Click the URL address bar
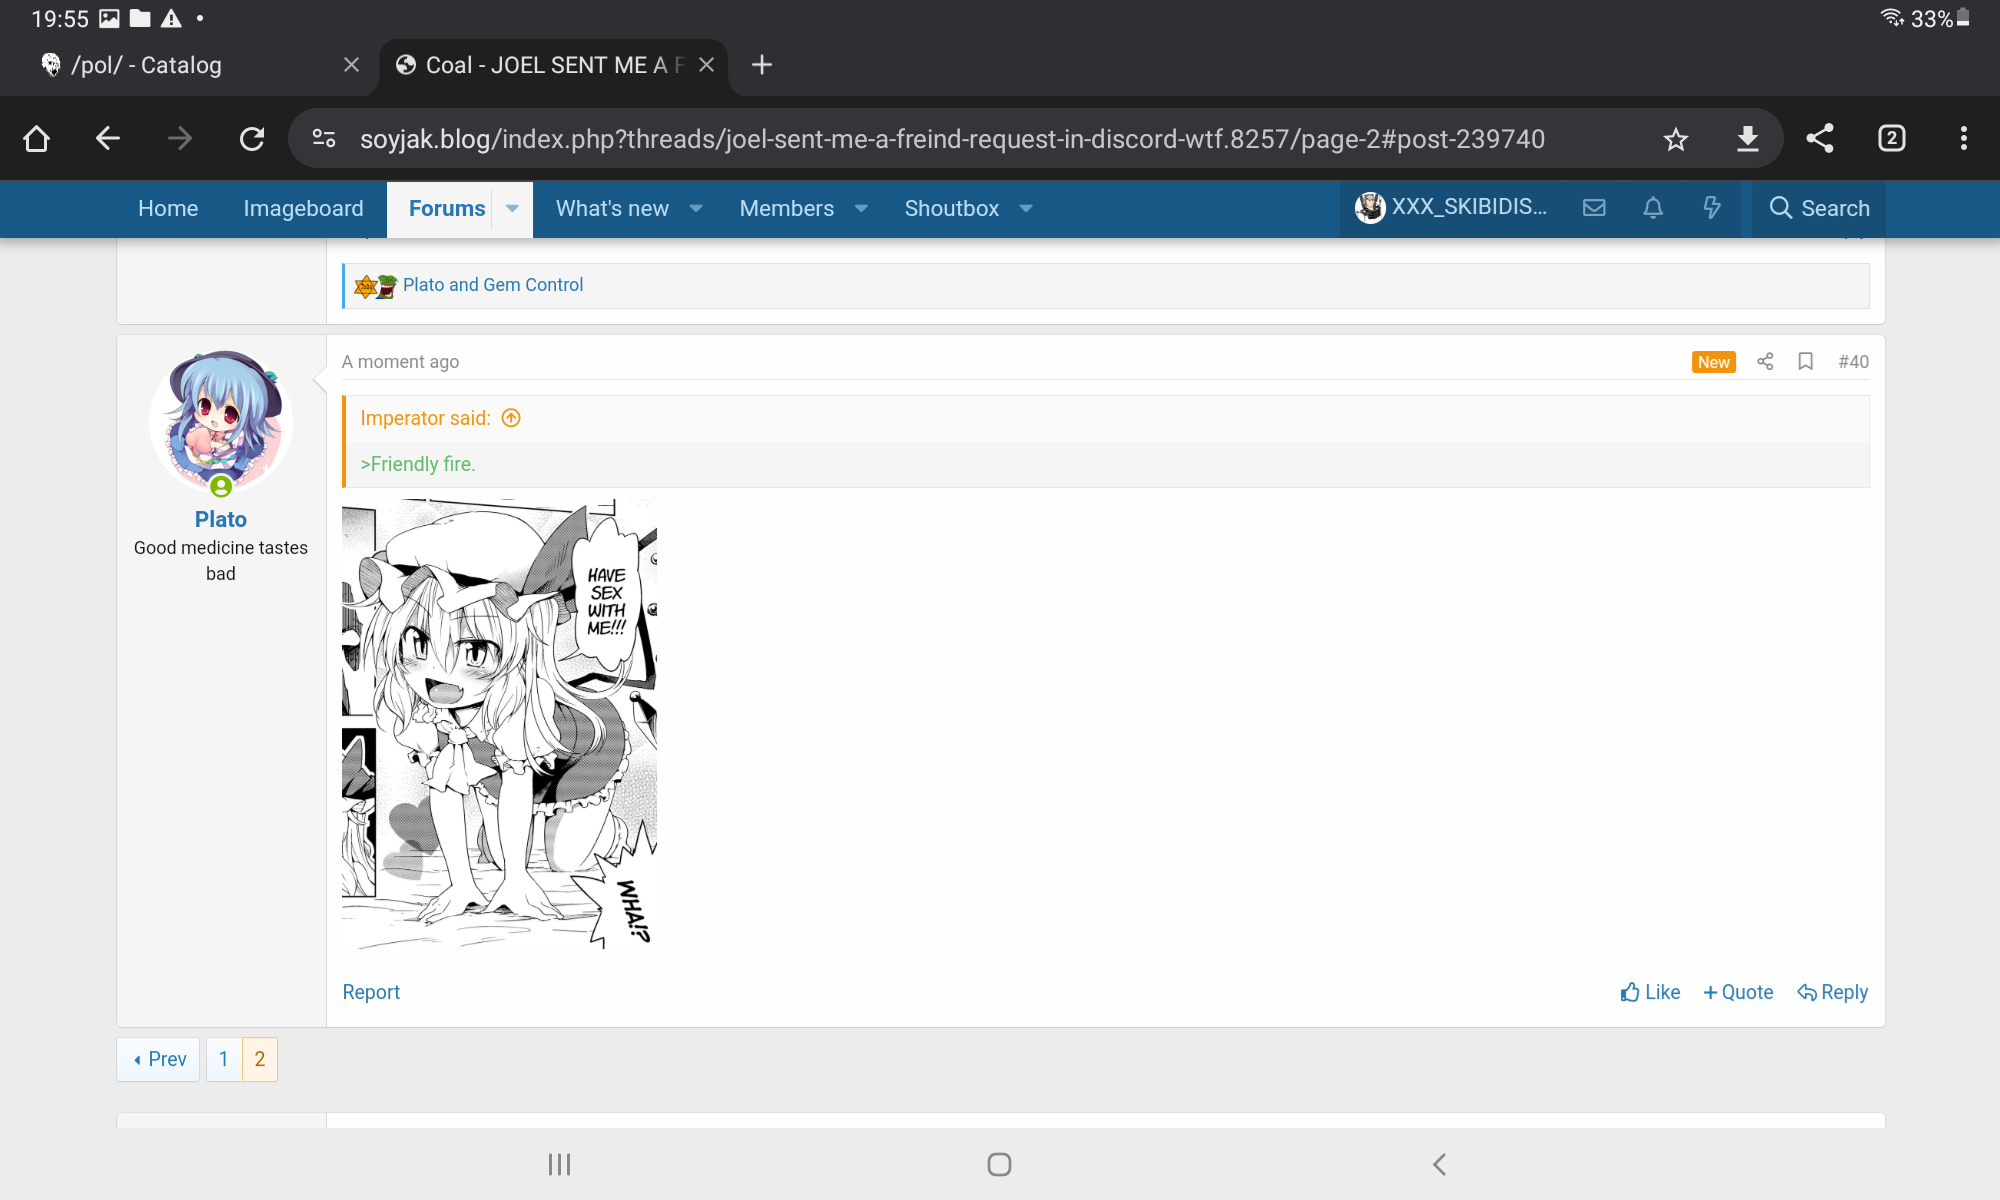 point(952,139)
